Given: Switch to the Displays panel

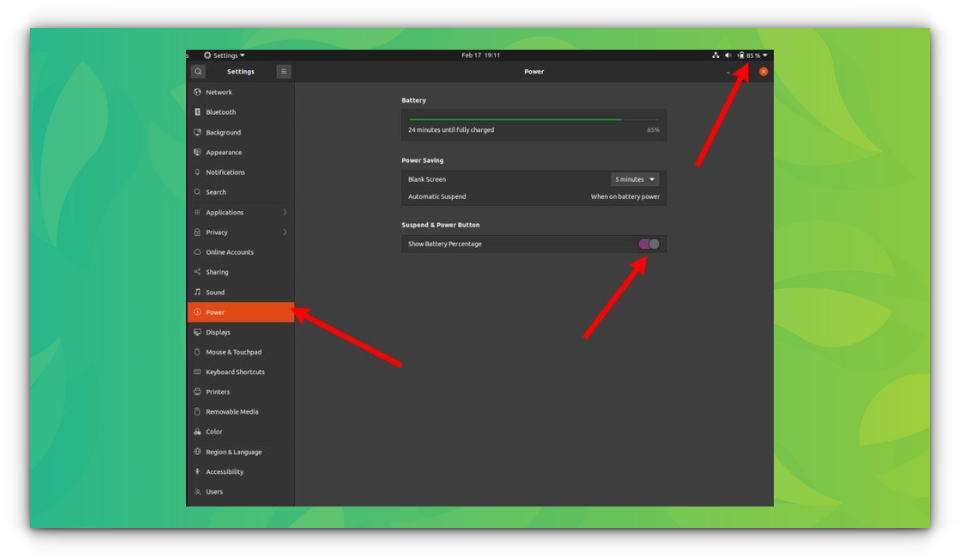Looking at the screenshot, I should [x=241, y=332].
